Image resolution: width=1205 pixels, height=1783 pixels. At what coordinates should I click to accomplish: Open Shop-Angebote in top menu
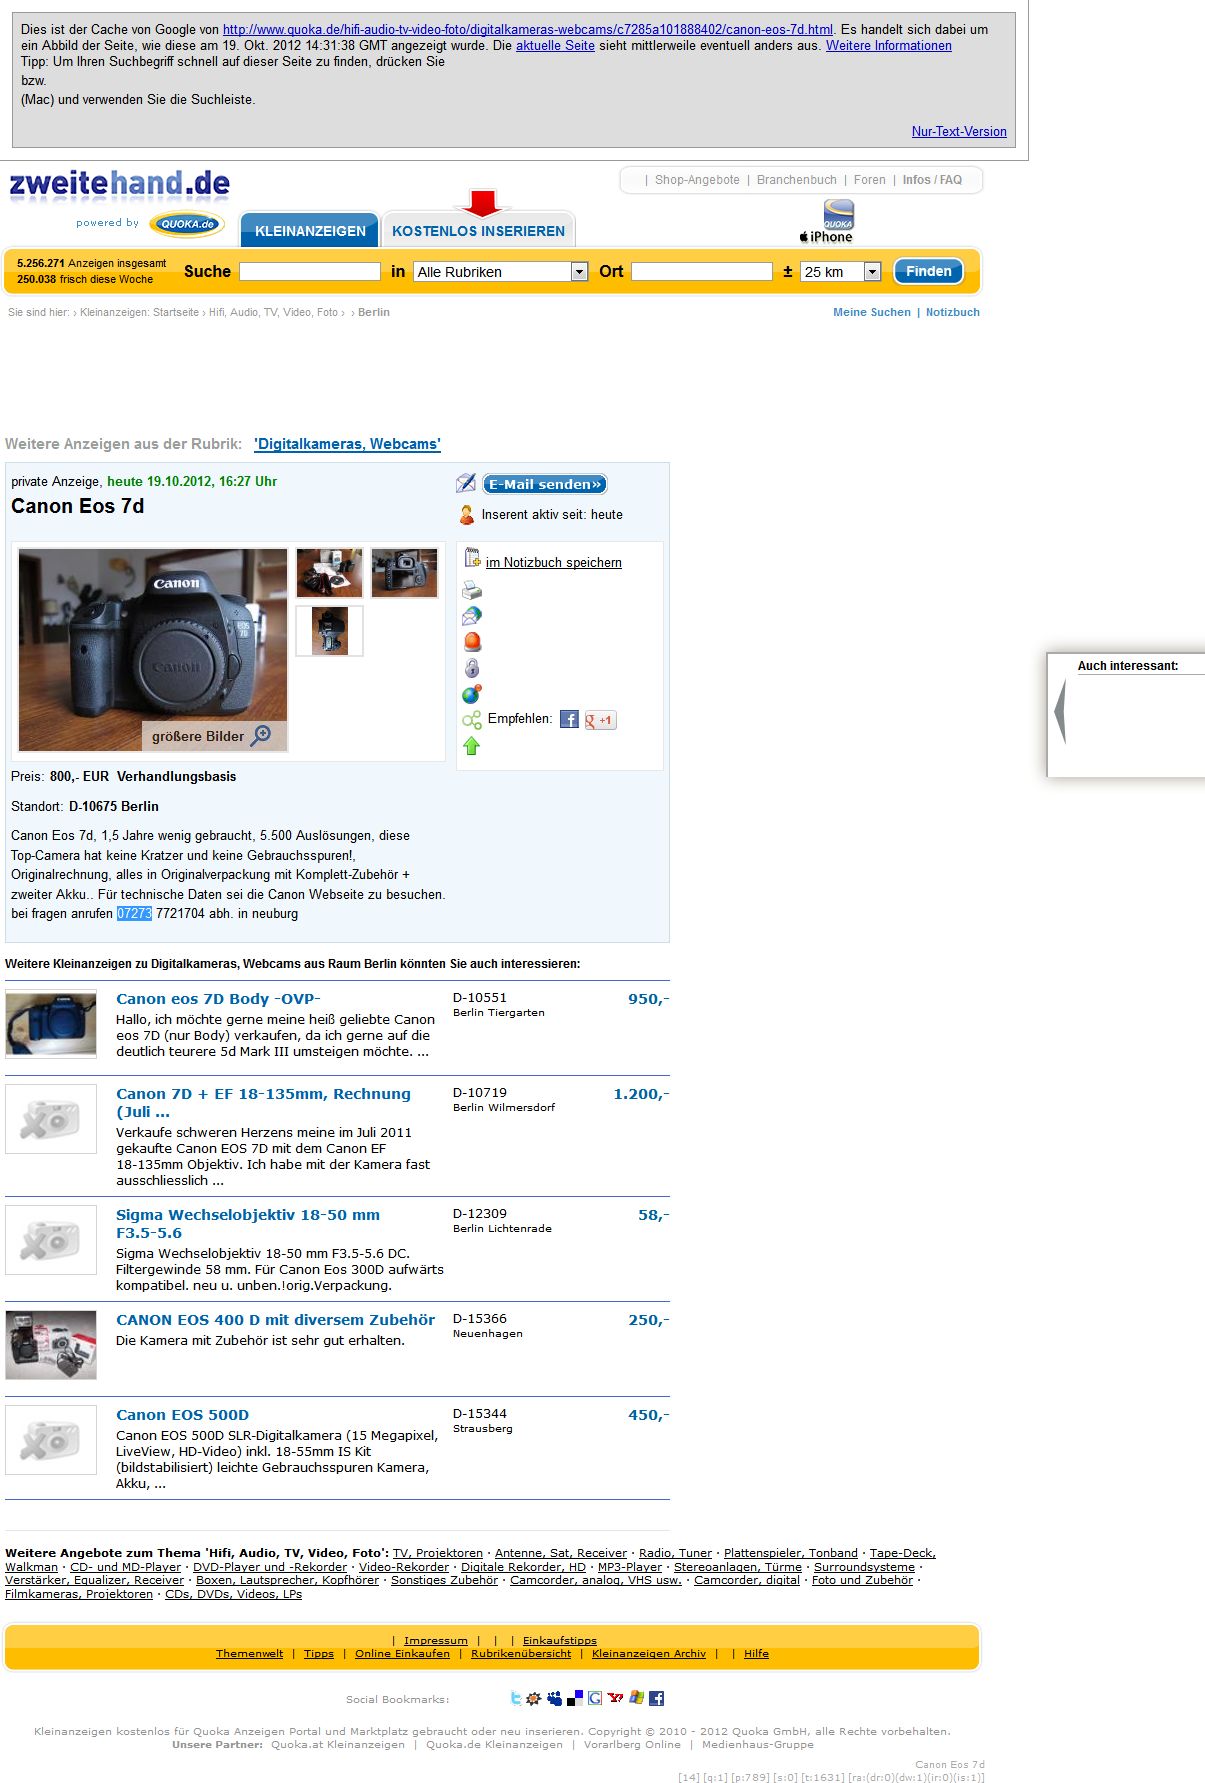pyautogui.click(x=697, y=180)
